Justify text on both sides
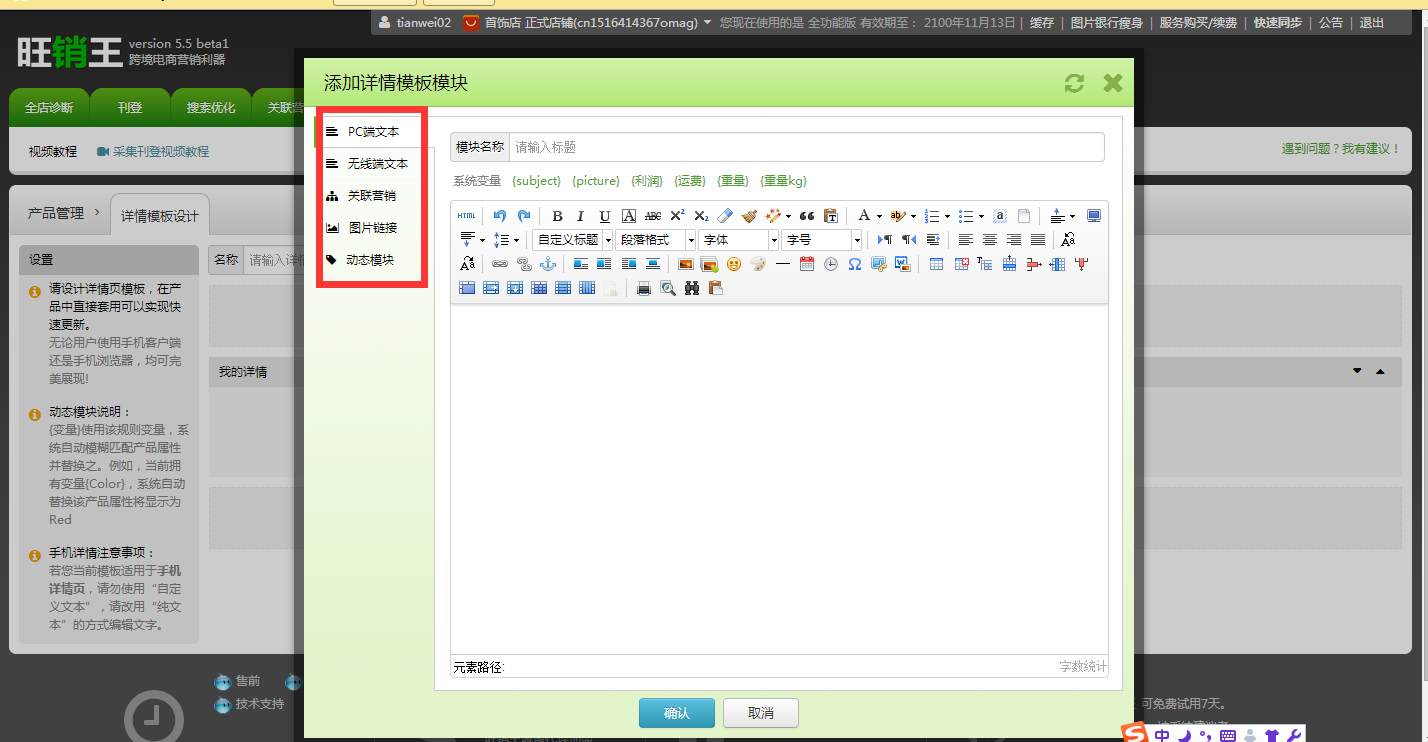The image size is (1428, 742). point(1038,240)
